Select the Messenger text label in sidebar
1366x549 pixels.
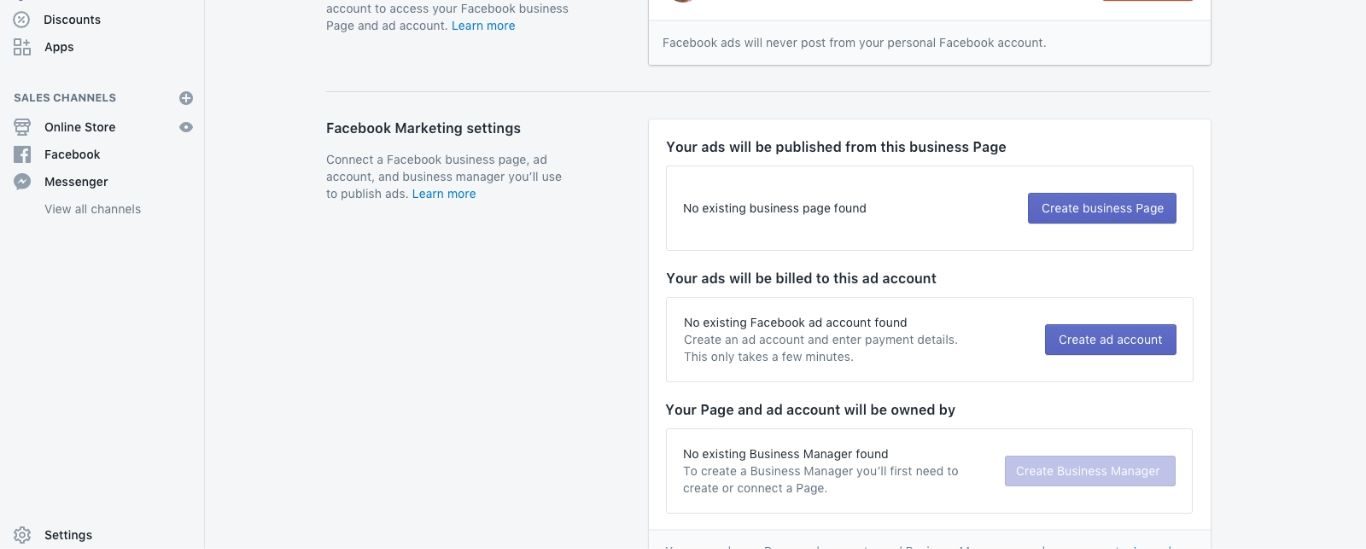coord(76,182)
